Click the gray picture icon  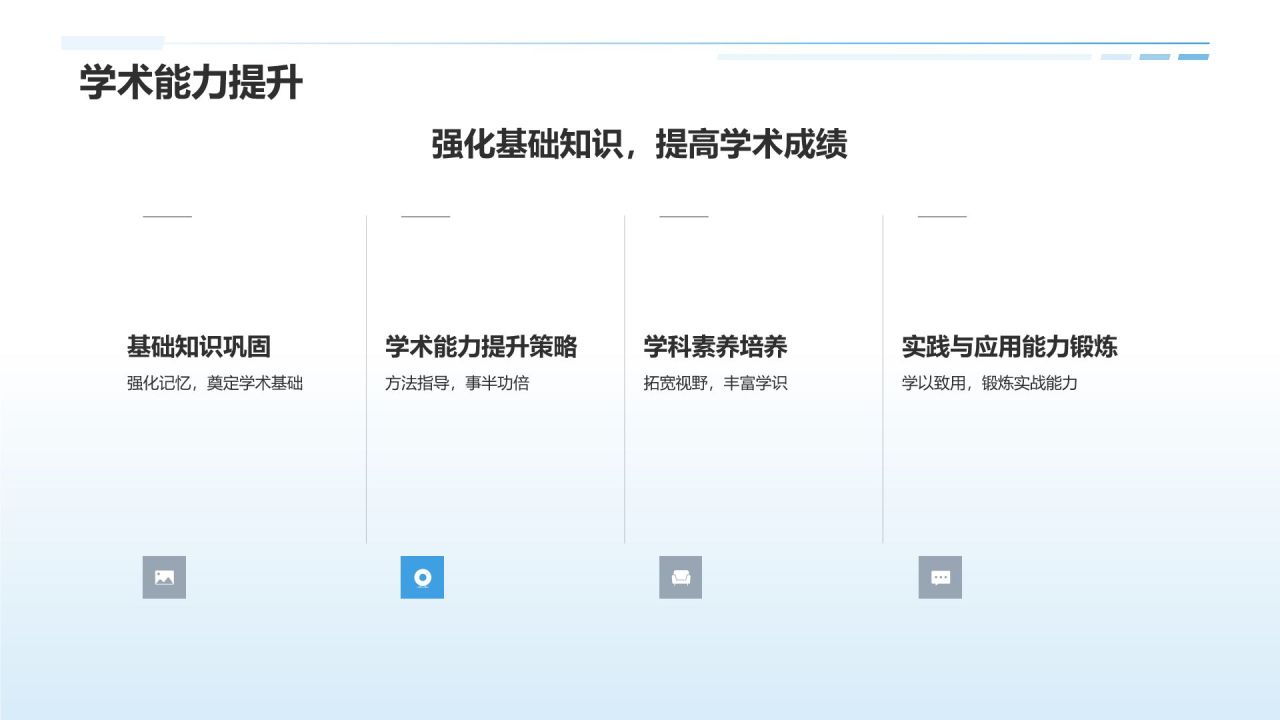164,577
